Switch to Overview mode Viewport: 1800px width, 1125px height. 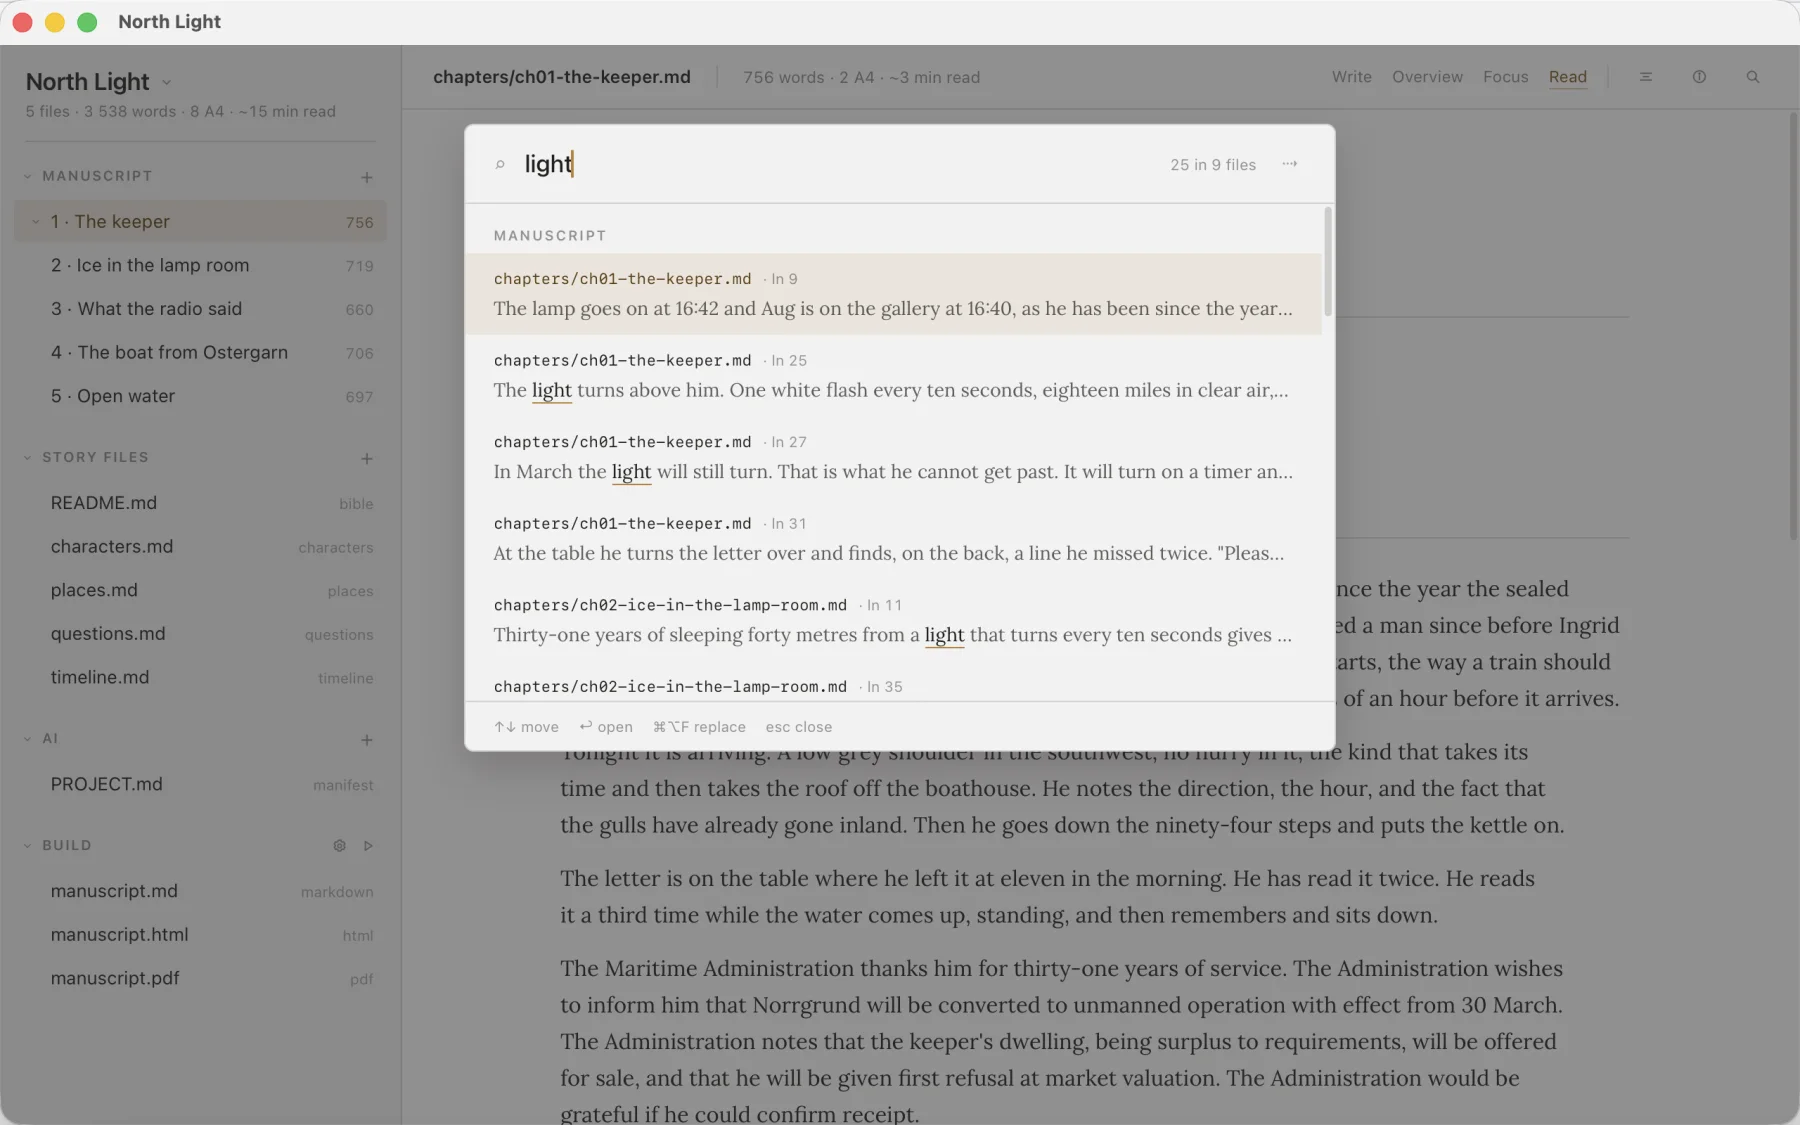[x=1427, y=77]
